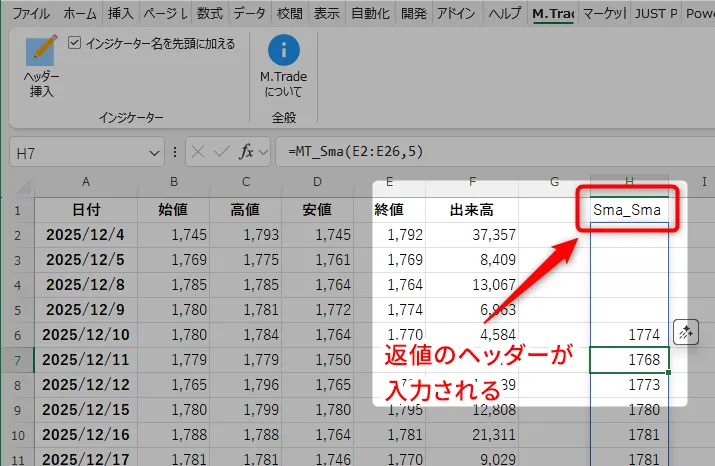
Task: Select column D header
Action: (x=317, y=182)
